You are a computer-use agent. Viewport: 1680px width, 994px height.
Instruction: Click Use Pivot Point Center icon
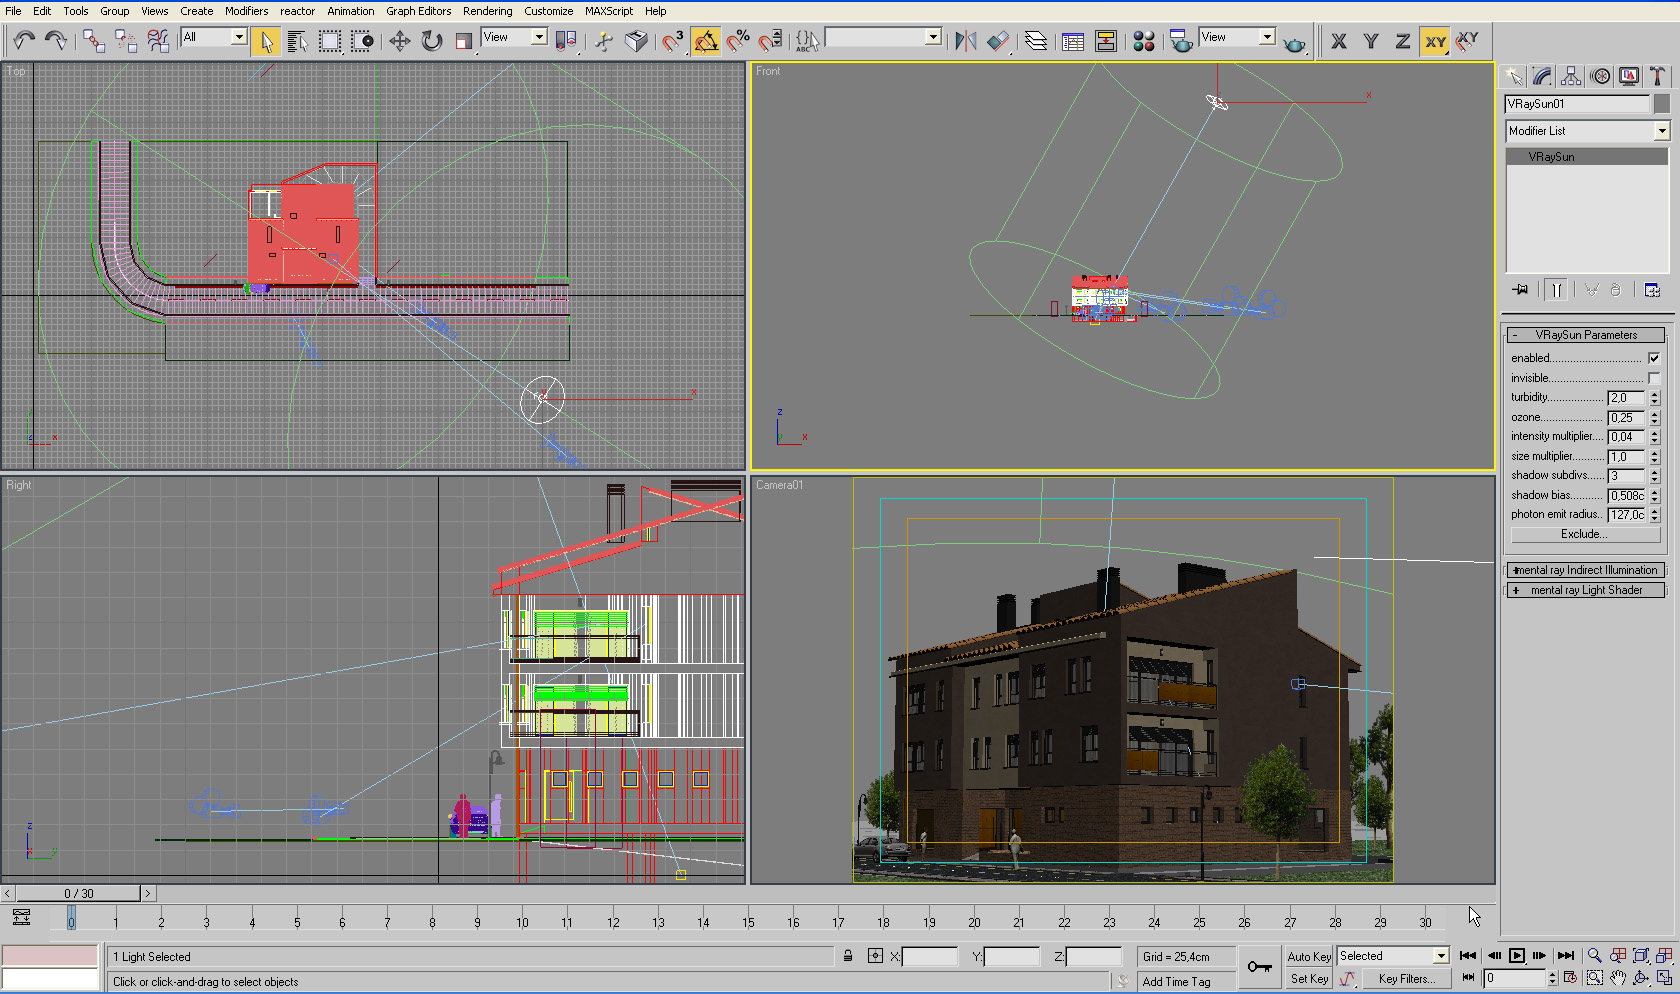(x=566, y=41)
